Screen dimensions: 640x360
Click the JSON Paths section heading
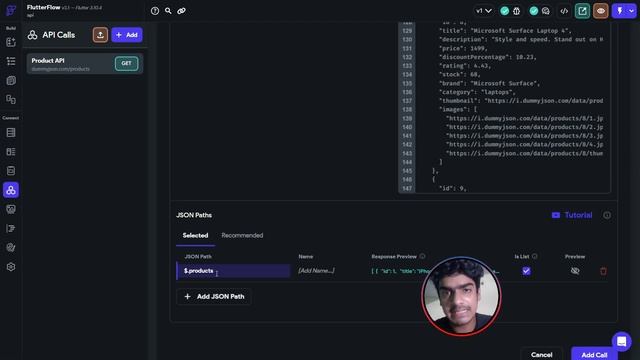[194, 215]
